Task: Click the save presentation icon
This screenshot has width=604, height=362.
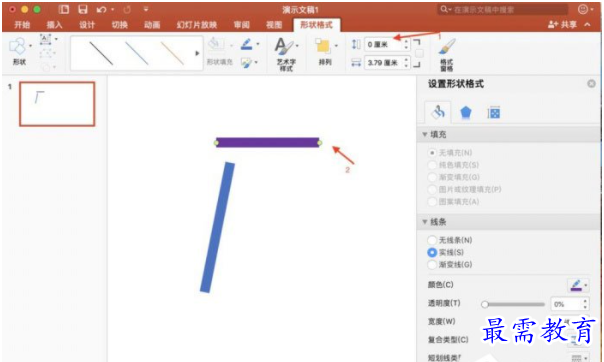Action: coord(82,9)
